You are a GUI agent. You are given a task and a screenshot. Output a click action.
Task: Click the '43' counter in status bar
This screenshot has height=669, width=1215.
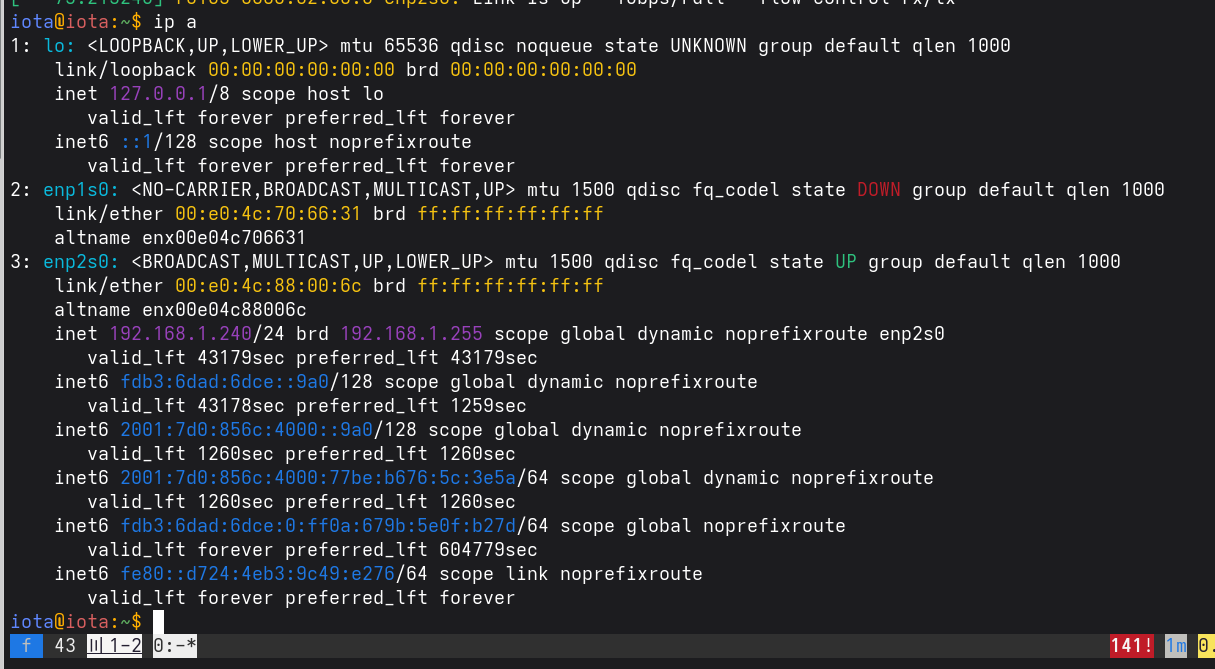point(65,646)
